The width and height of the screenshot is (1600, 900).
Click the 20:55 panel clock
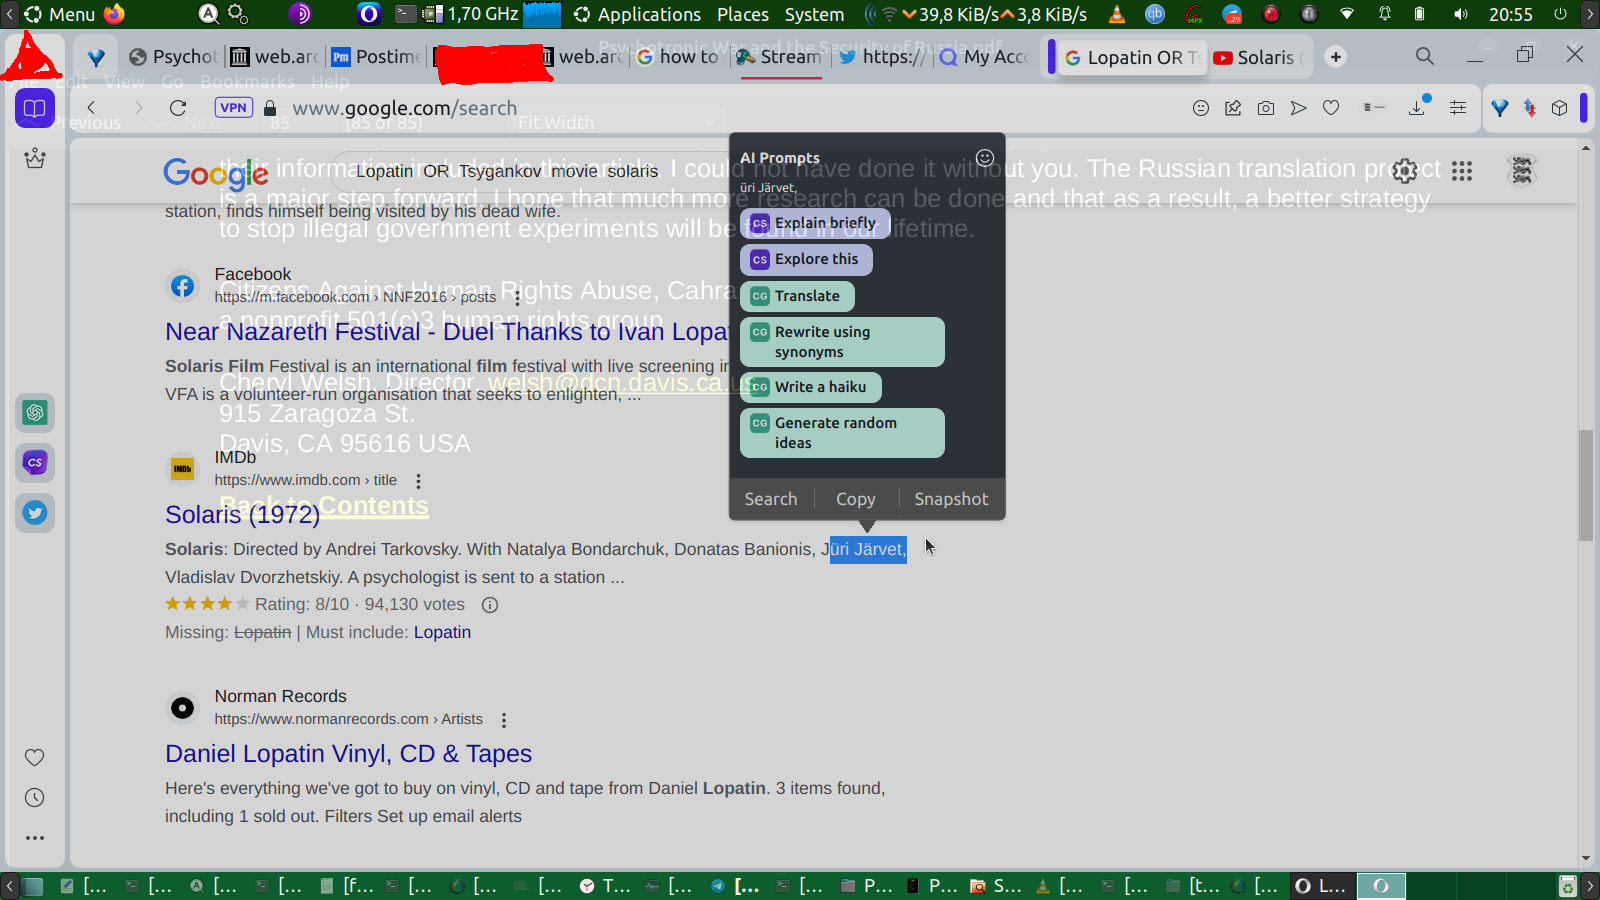click(1510, 14)
